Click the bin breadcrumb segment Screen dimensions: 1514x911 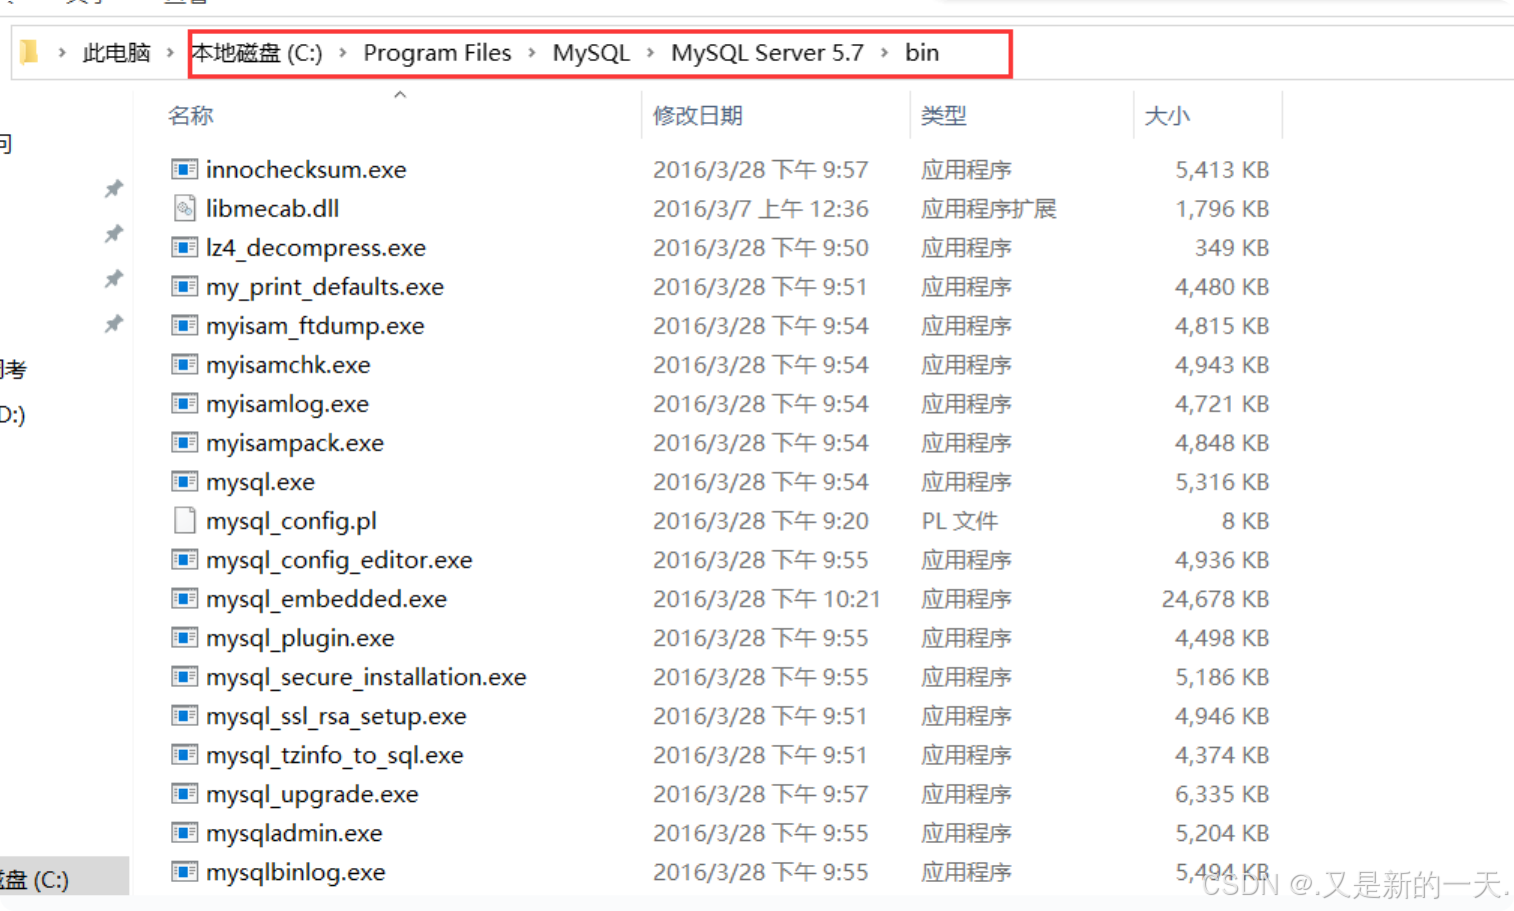point(922,52)
